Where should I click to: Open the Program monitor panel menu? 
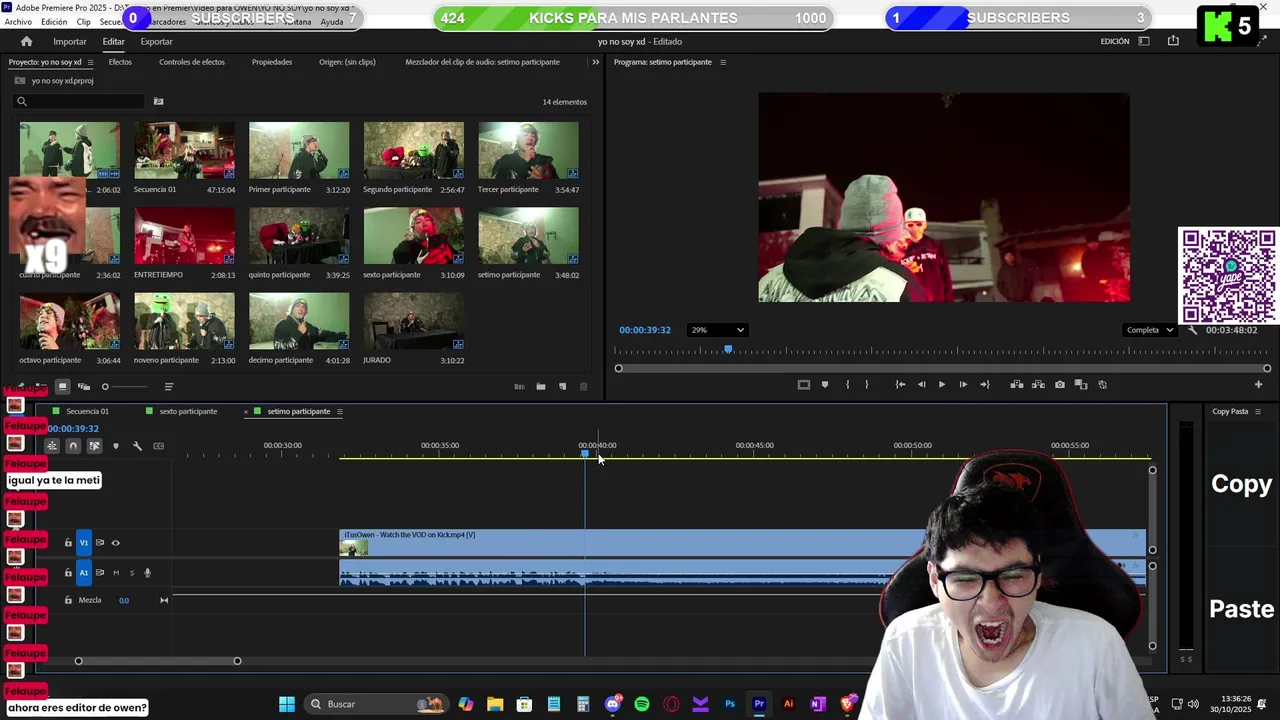click(x=723, y=62)
